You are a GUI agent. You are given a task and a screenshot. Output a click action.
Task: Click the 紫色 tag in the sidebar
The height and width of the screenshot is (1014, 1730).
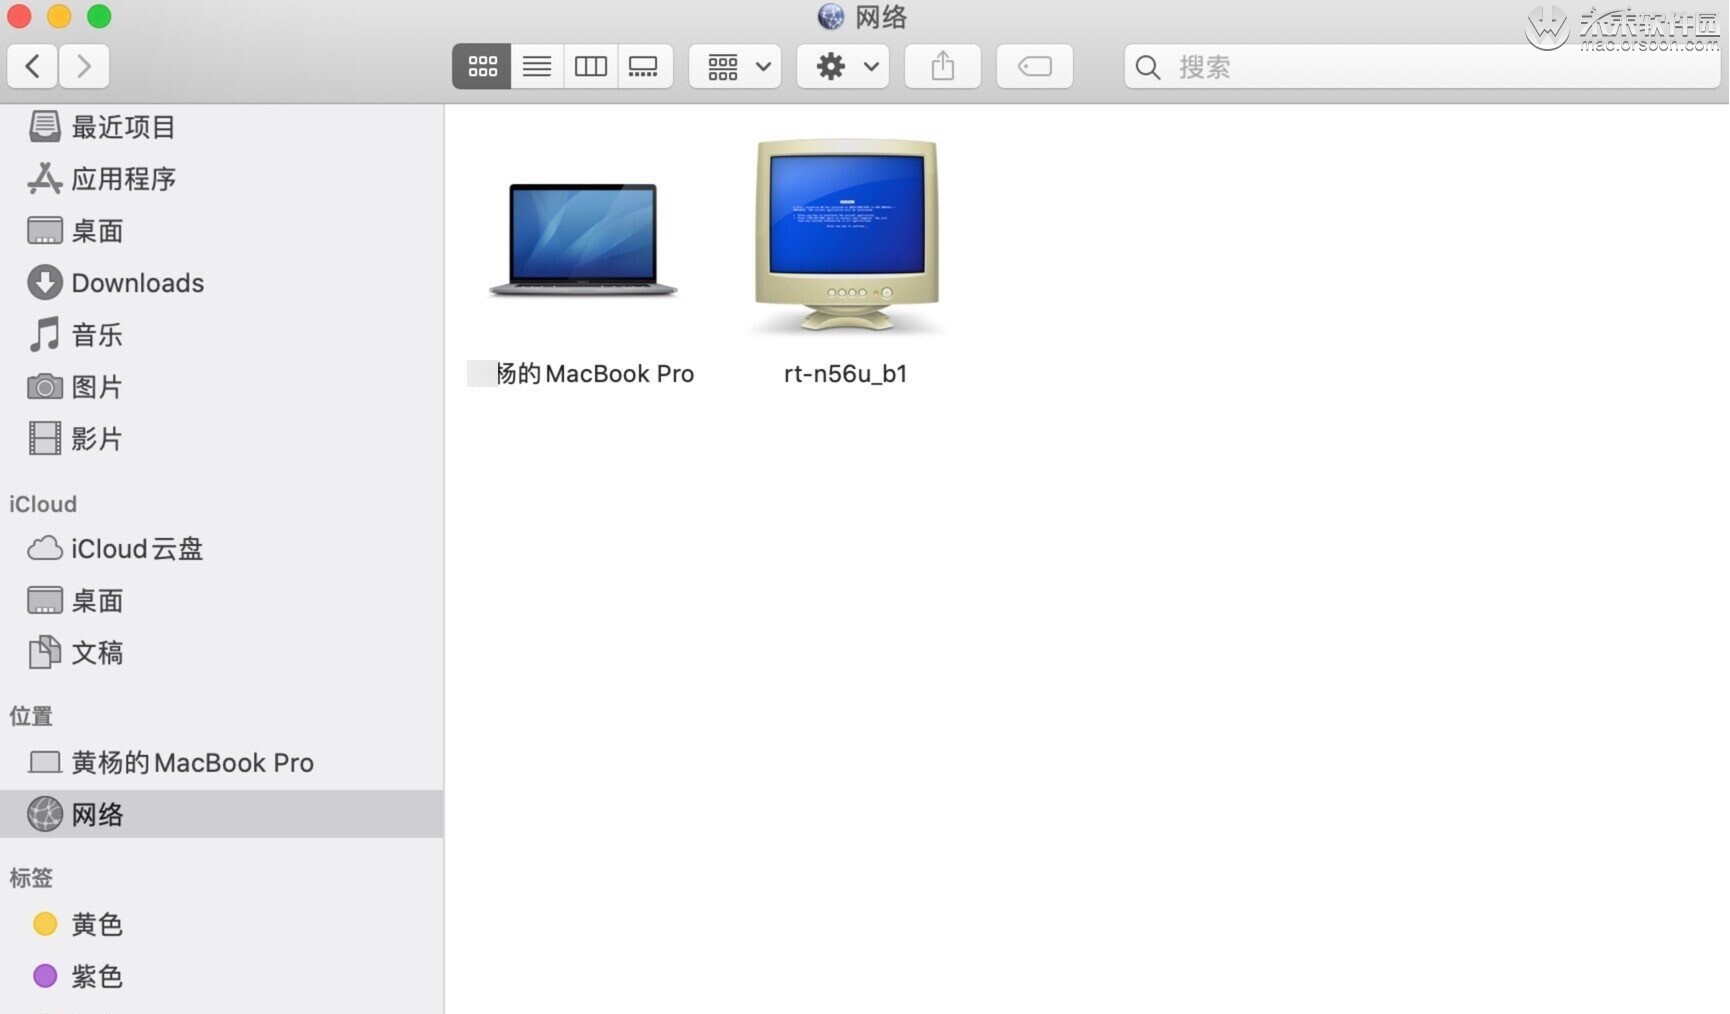tap(222, 976)
